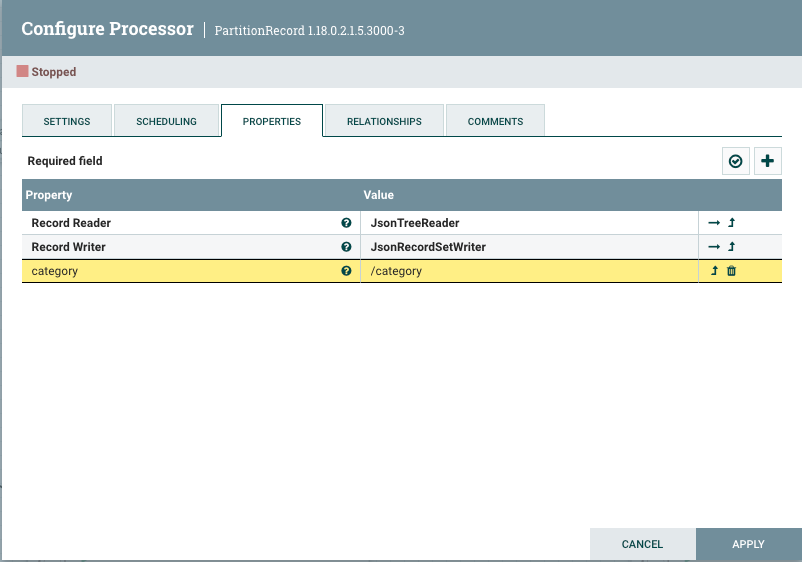Viewport: 802px width, 562px height.
Task: Select the Record Reader property name
Action: (x=71, y=223)
